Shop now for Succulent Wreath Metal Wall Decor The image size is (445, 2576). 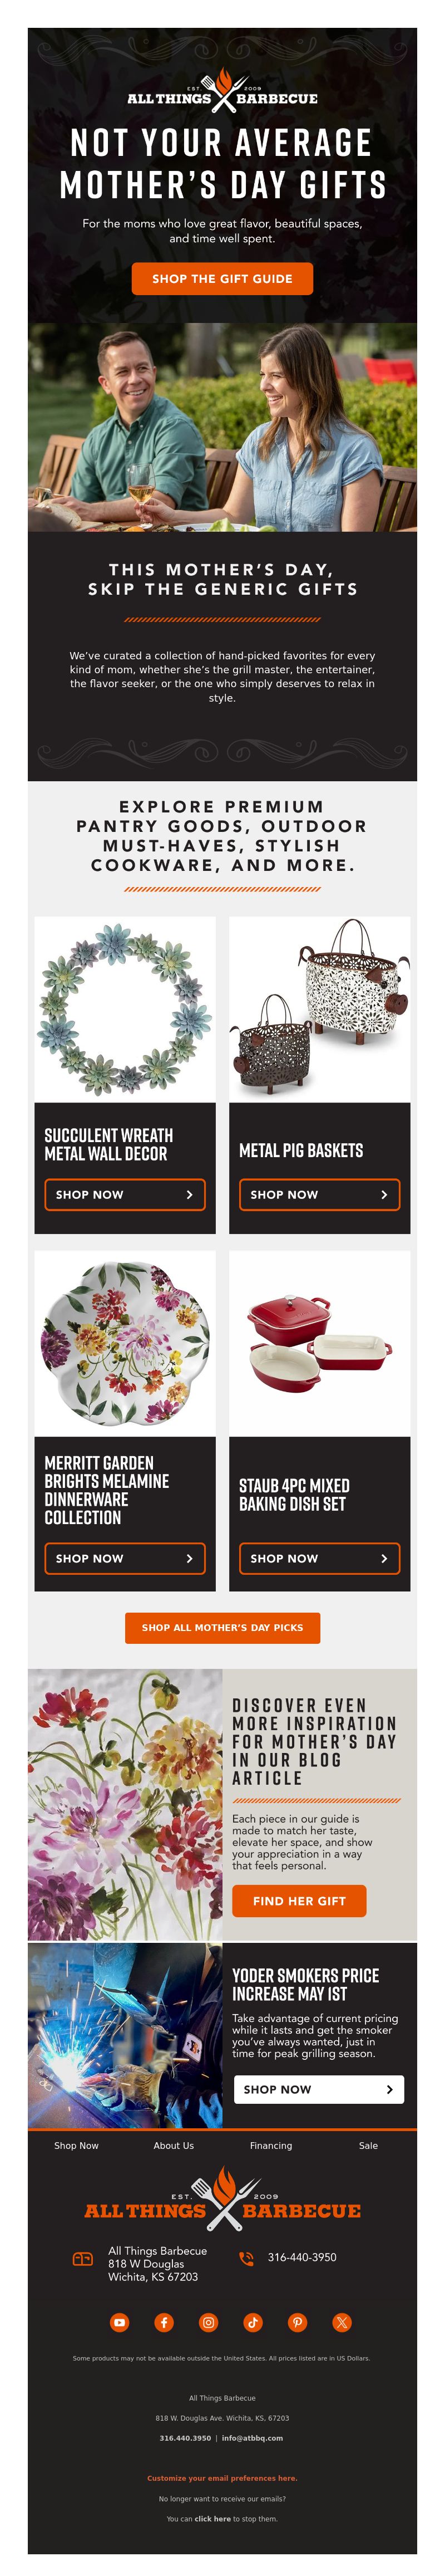125,1195
